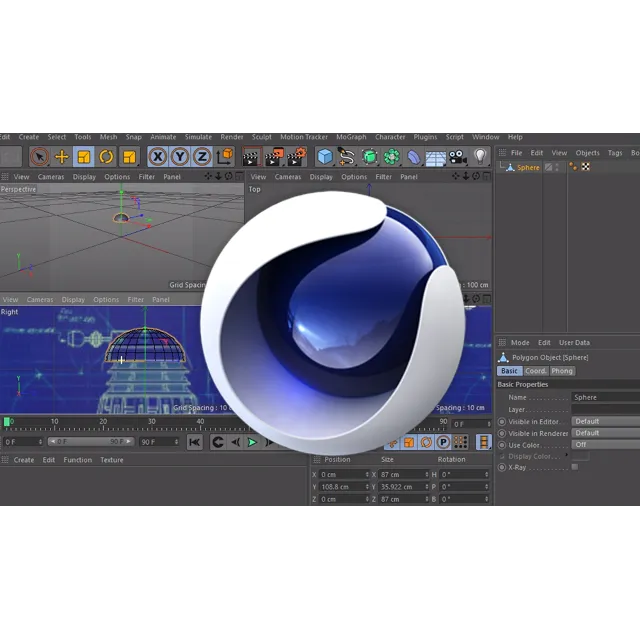Open the green Subdivision Surface generator icon
640x640 pixels.
coord(369,157)
